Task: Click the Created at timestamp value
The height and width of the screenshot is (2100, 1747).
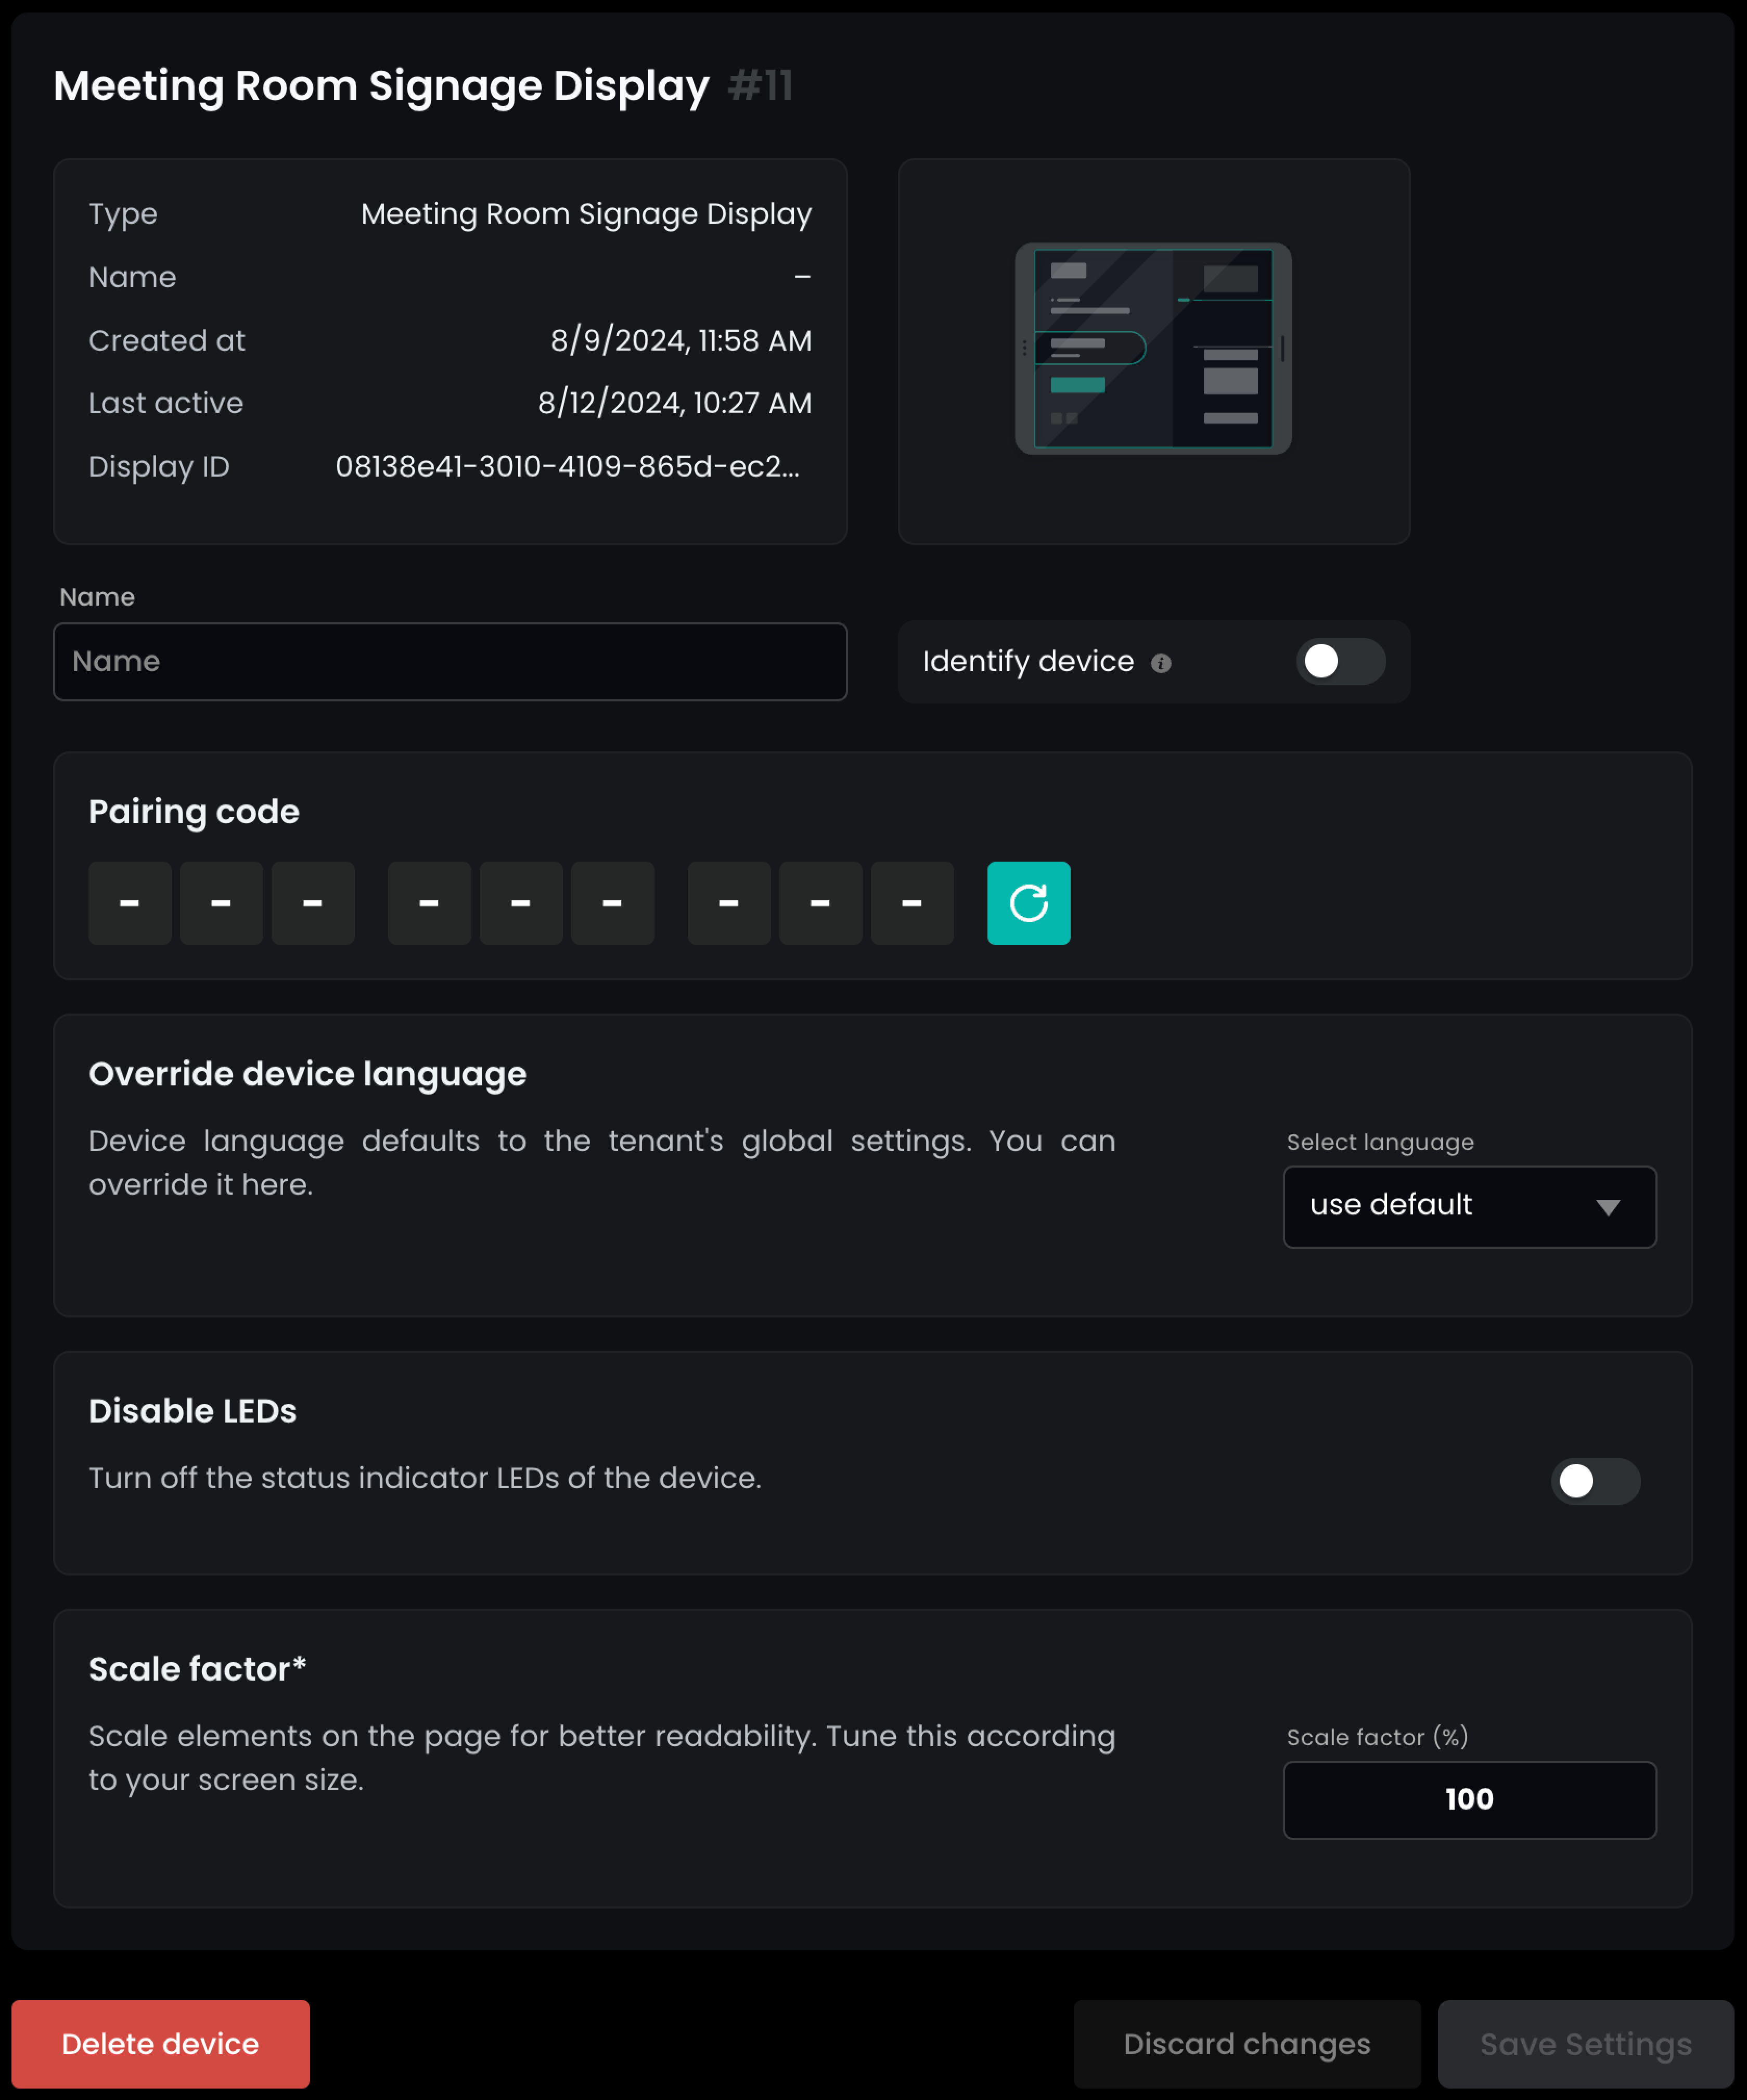Action: (x=680, y=340)
